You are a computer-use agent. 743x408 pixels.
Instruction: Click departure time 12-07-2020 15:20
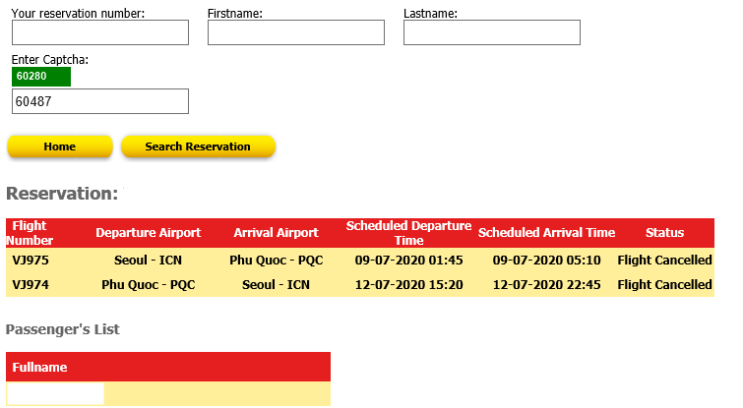coord(409,285)
